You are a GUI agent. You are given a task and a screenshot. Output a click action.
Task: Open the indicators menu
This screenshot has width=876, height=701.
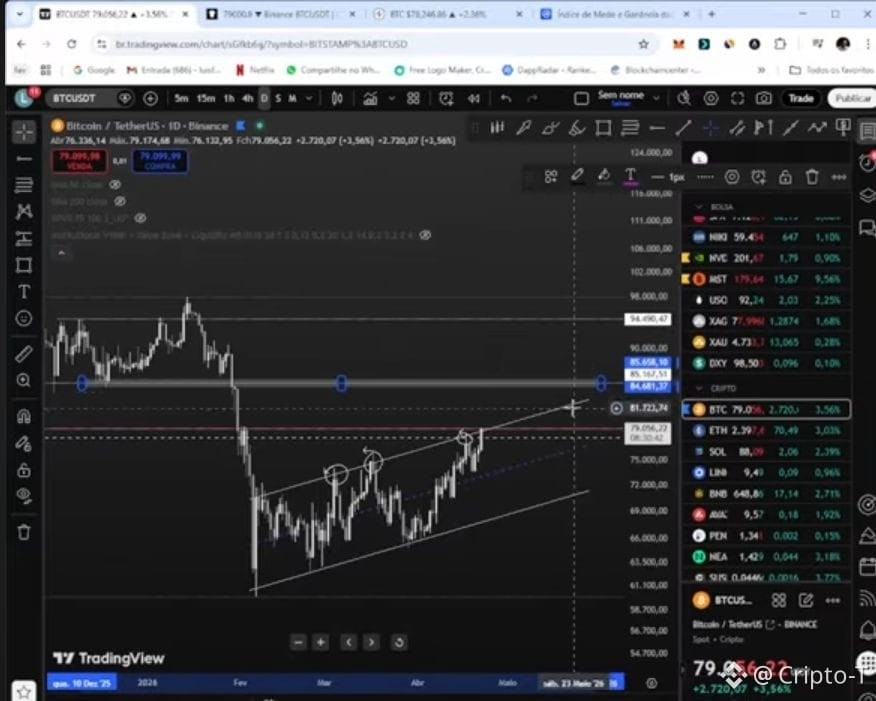pyautogui.click(x=370, y=99)
